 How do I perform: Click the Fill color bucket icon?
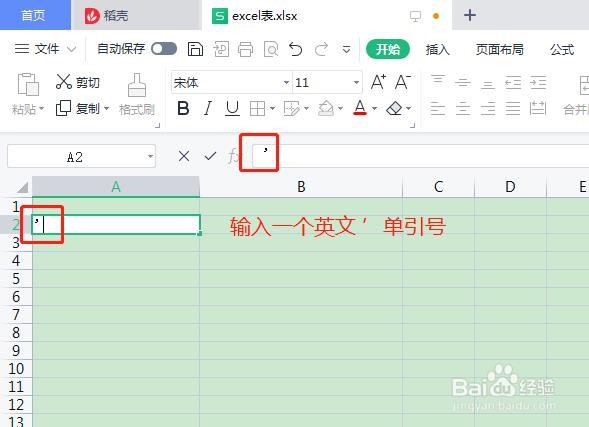[326, 109]
